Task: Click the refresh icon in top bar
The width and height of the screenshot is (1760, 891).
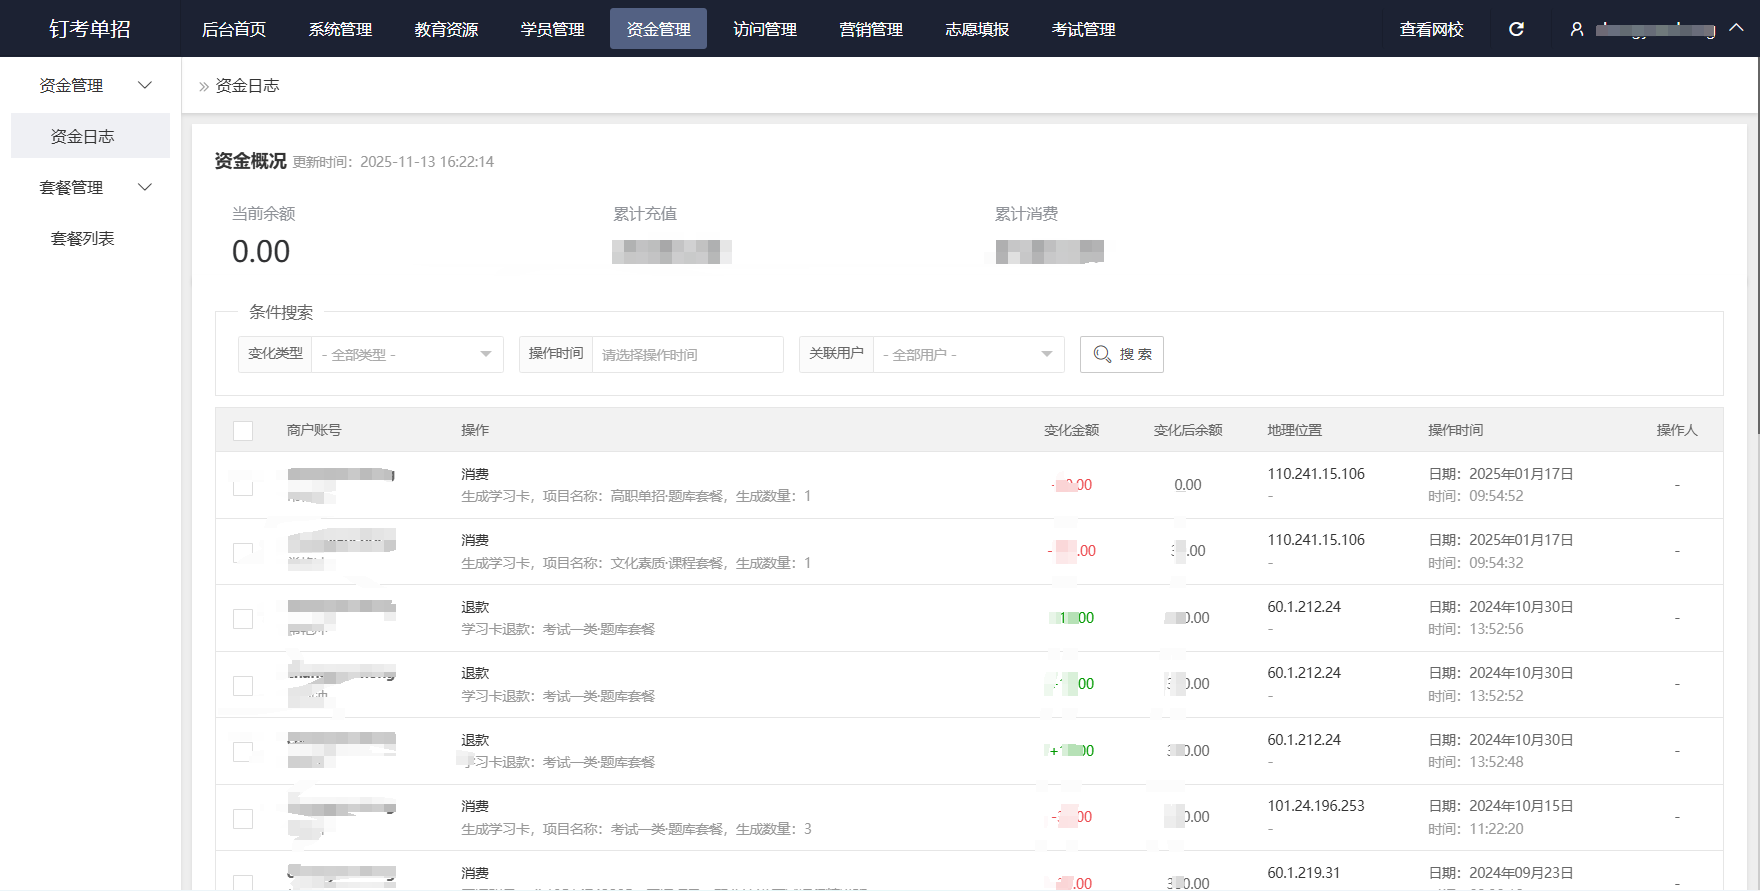Action: tap(1516, 29)
